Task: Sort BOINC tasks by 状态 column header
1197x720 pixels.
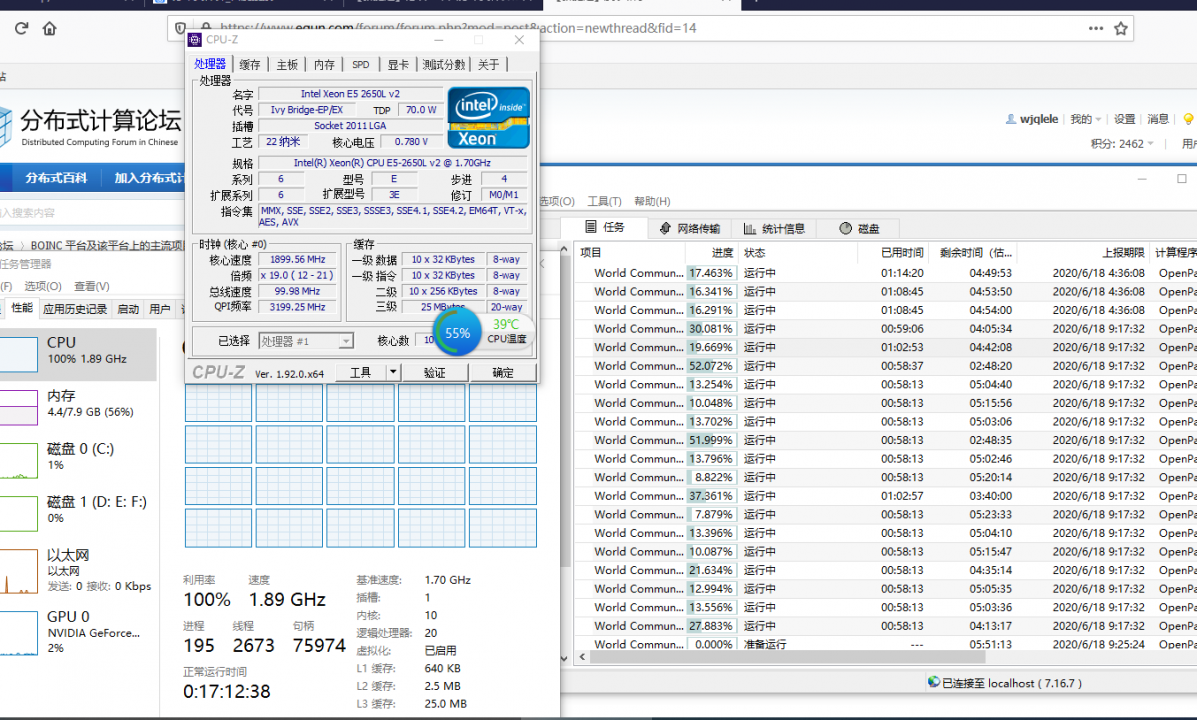Action: pyautogui.click(x=799, y=253)
